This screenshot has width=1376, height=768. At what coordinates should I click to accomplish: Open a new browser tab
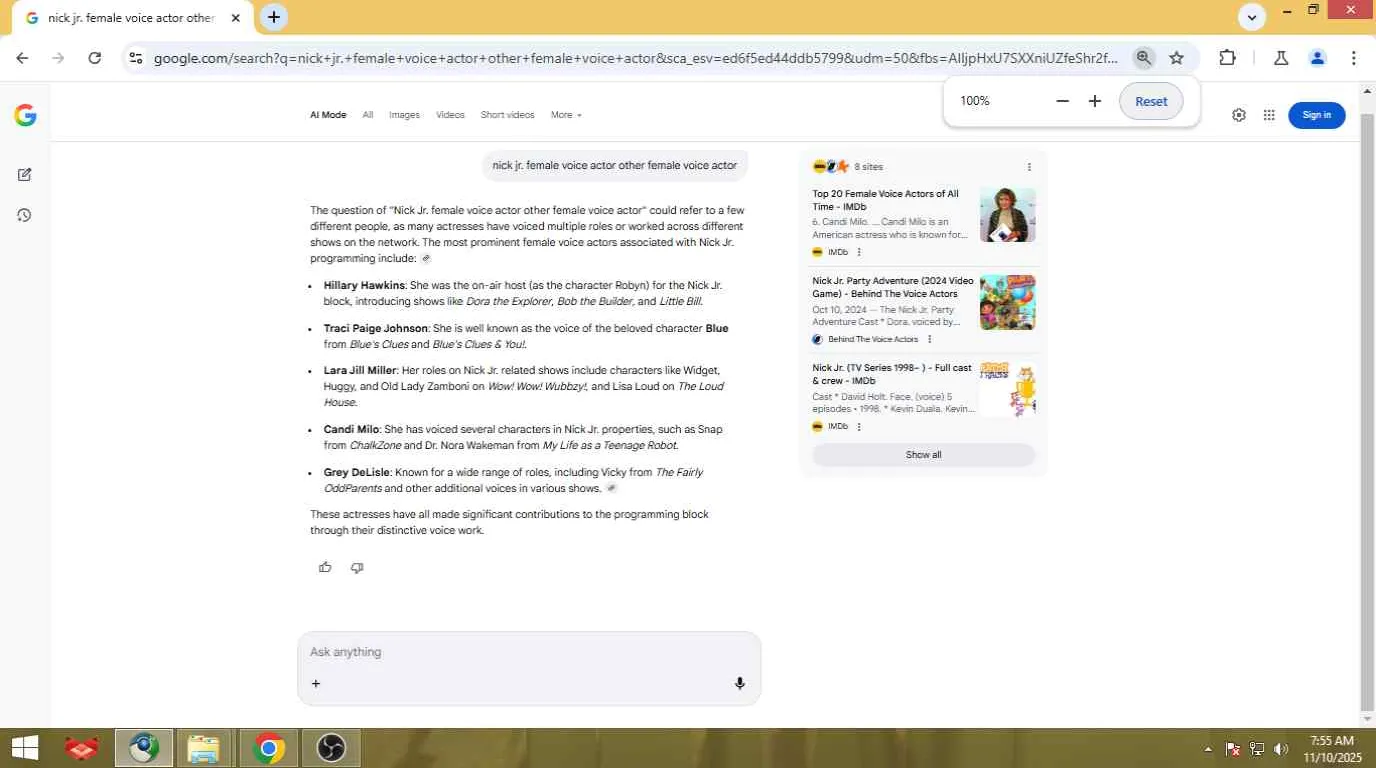pyautogui.click(x=273, y=17)
